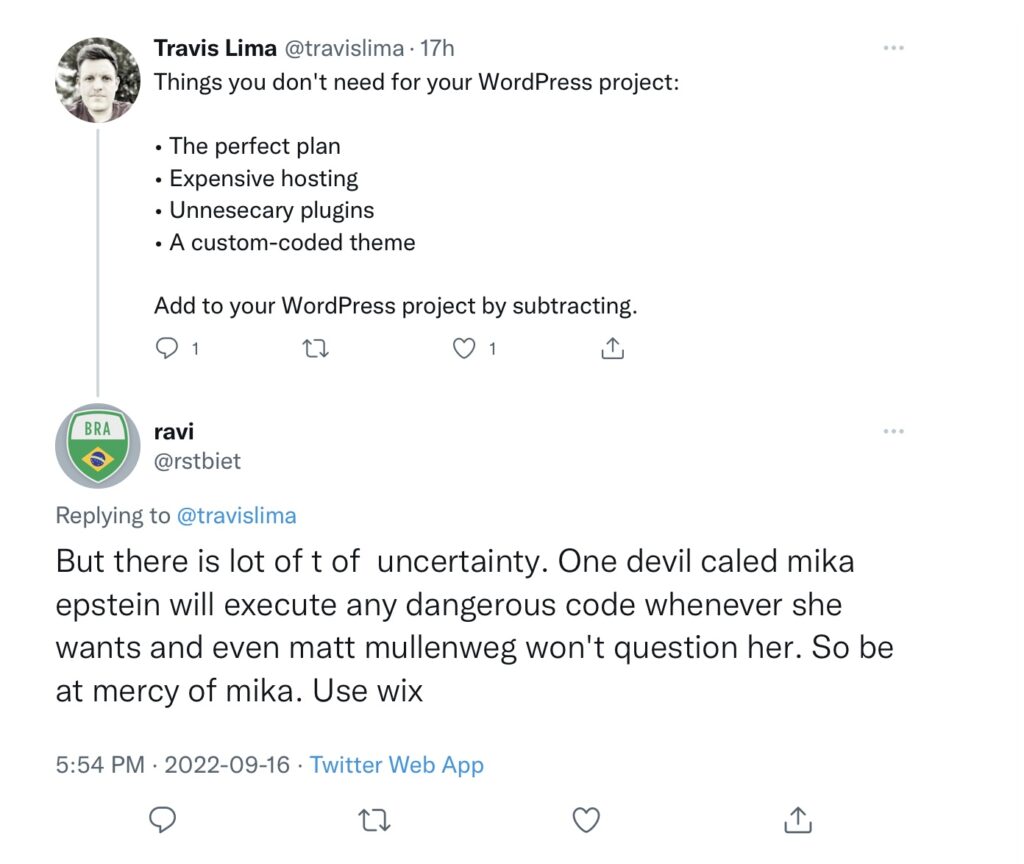Like ravi's reply tweet
The height and width of the screenshot is (864, 1024).
(586, 820)
